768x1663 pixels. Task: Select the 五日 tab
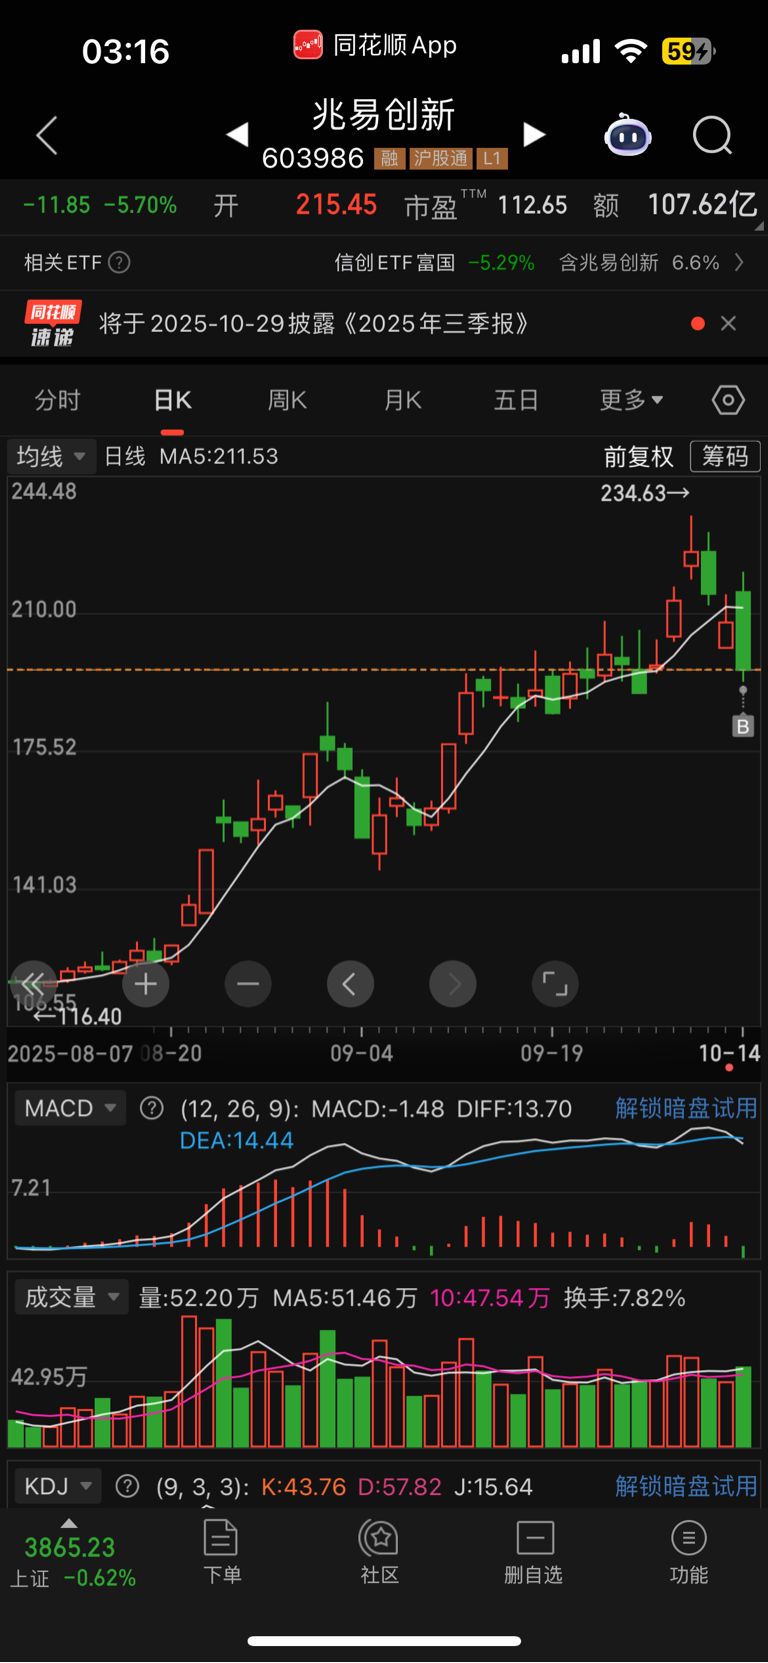tap(516, 400)
